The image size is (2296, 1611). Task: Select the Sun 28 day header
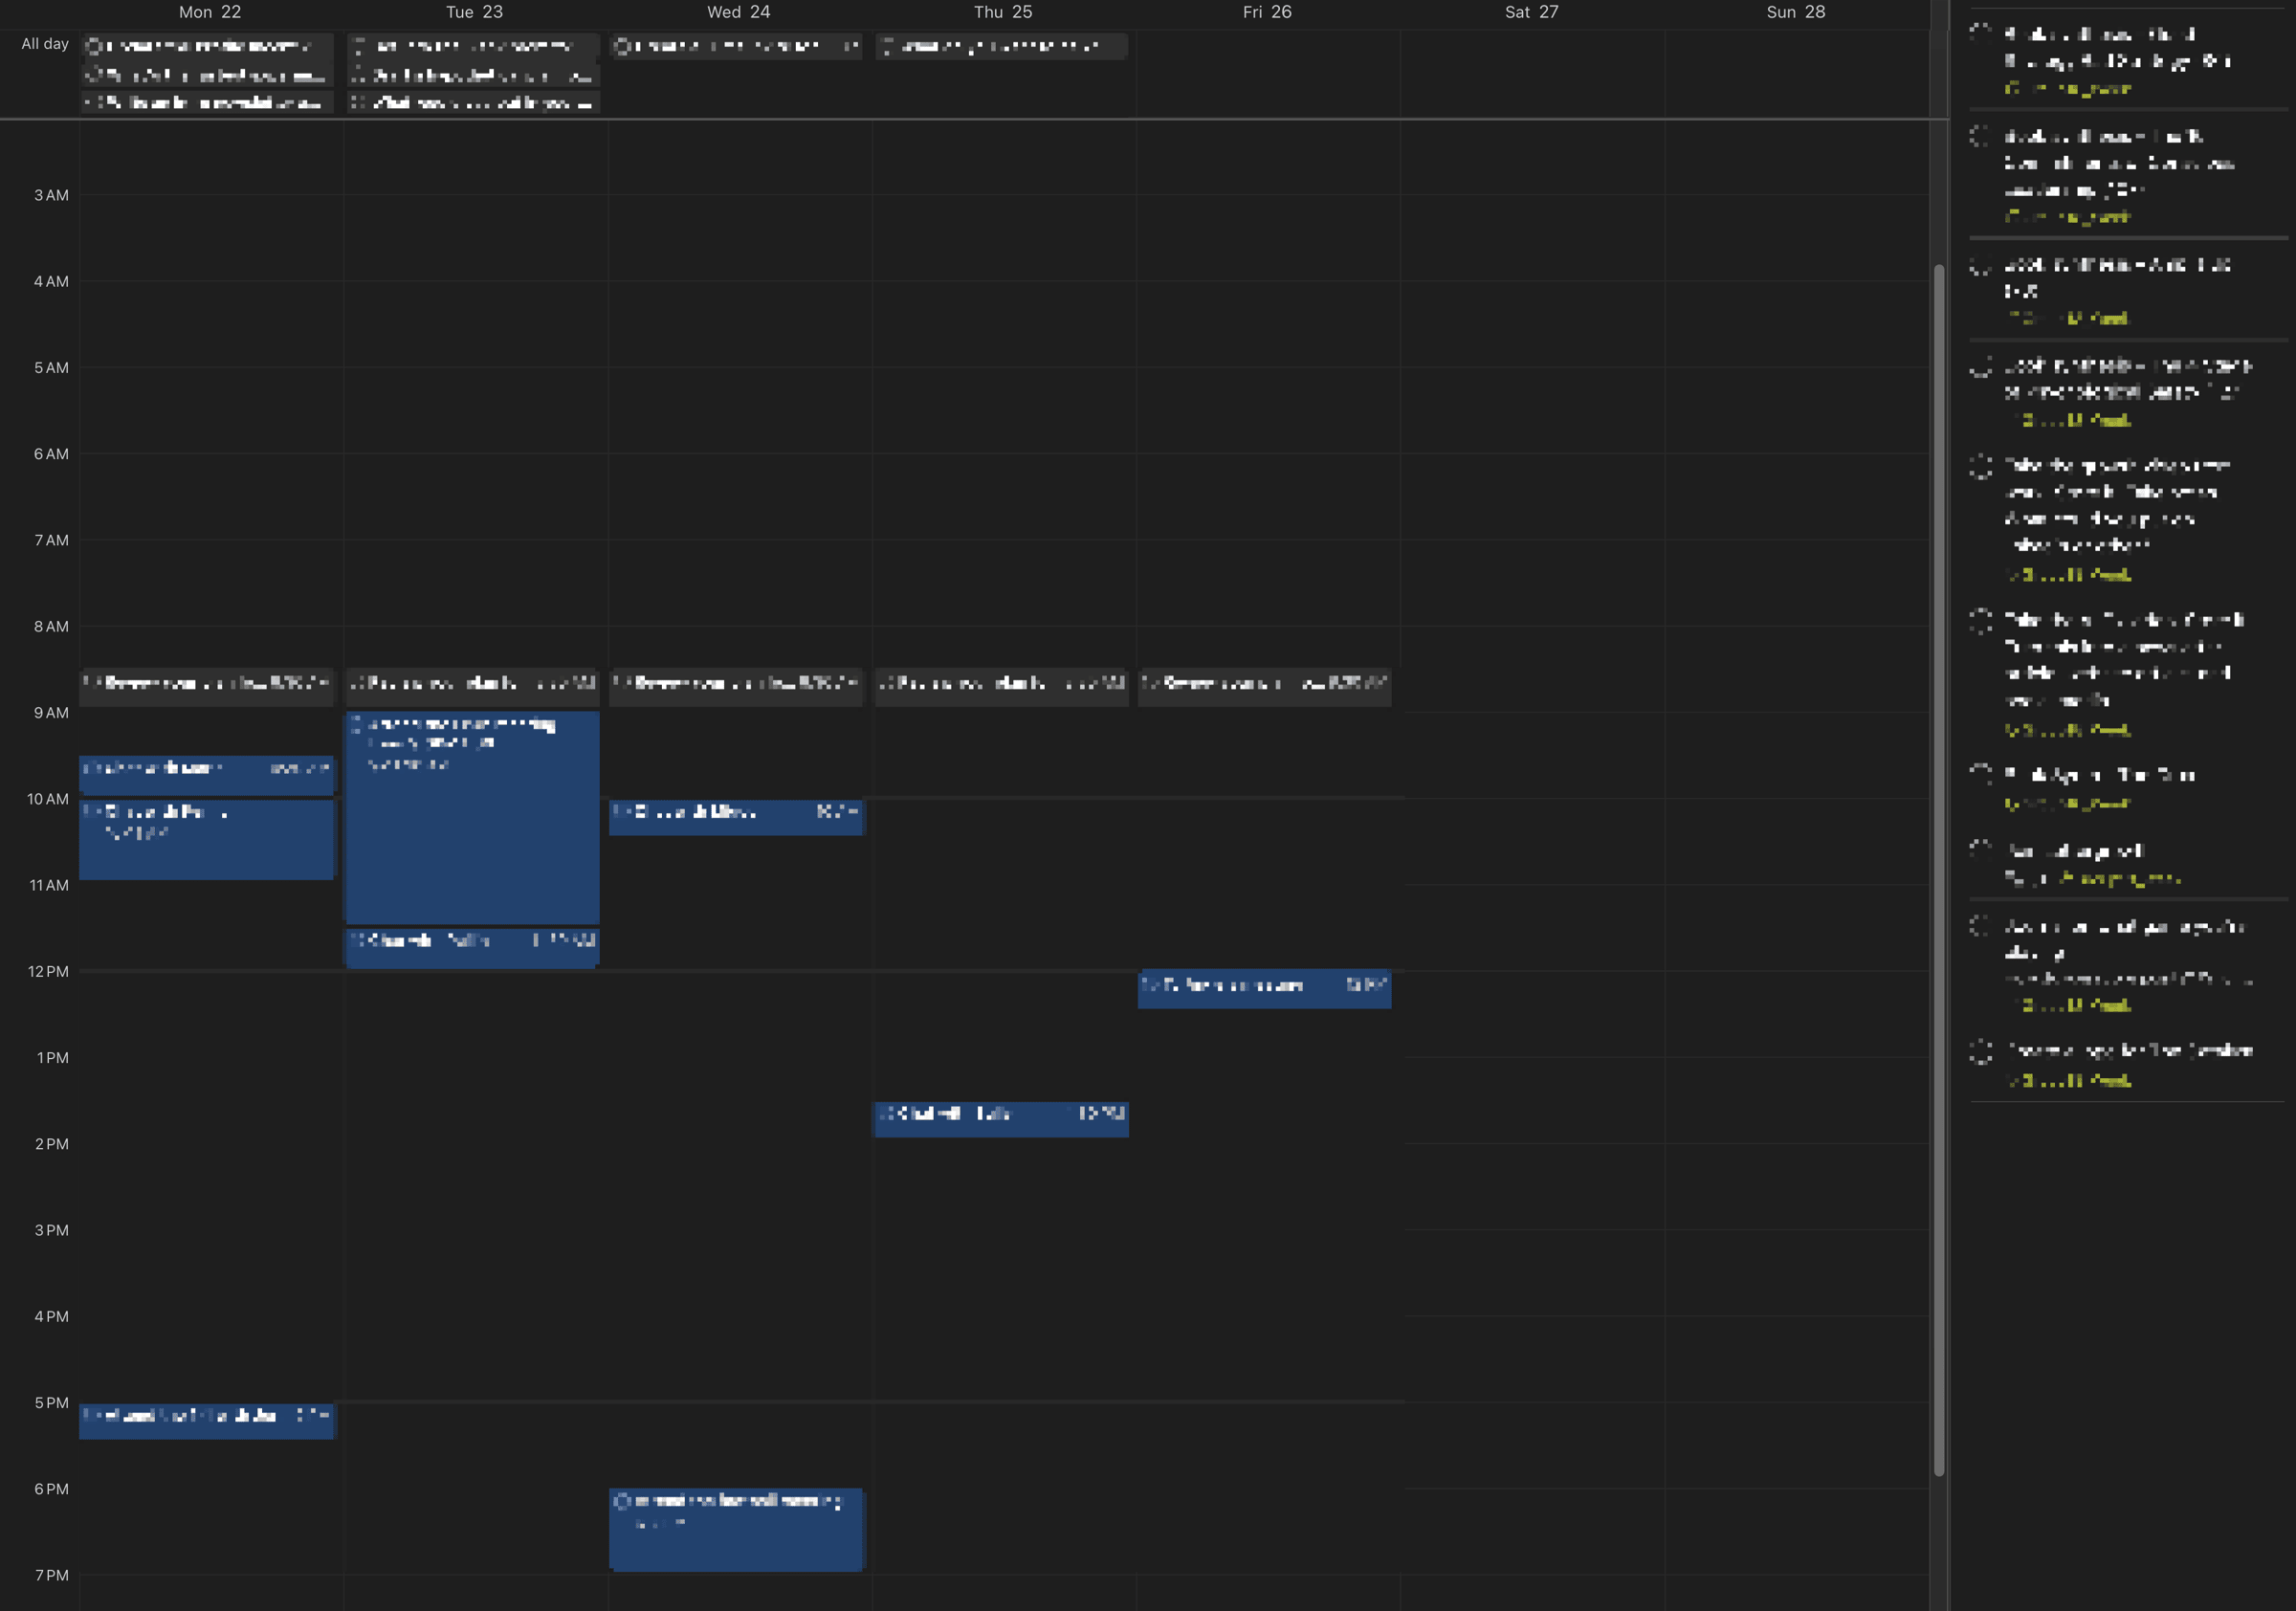tap(1795, 12)
